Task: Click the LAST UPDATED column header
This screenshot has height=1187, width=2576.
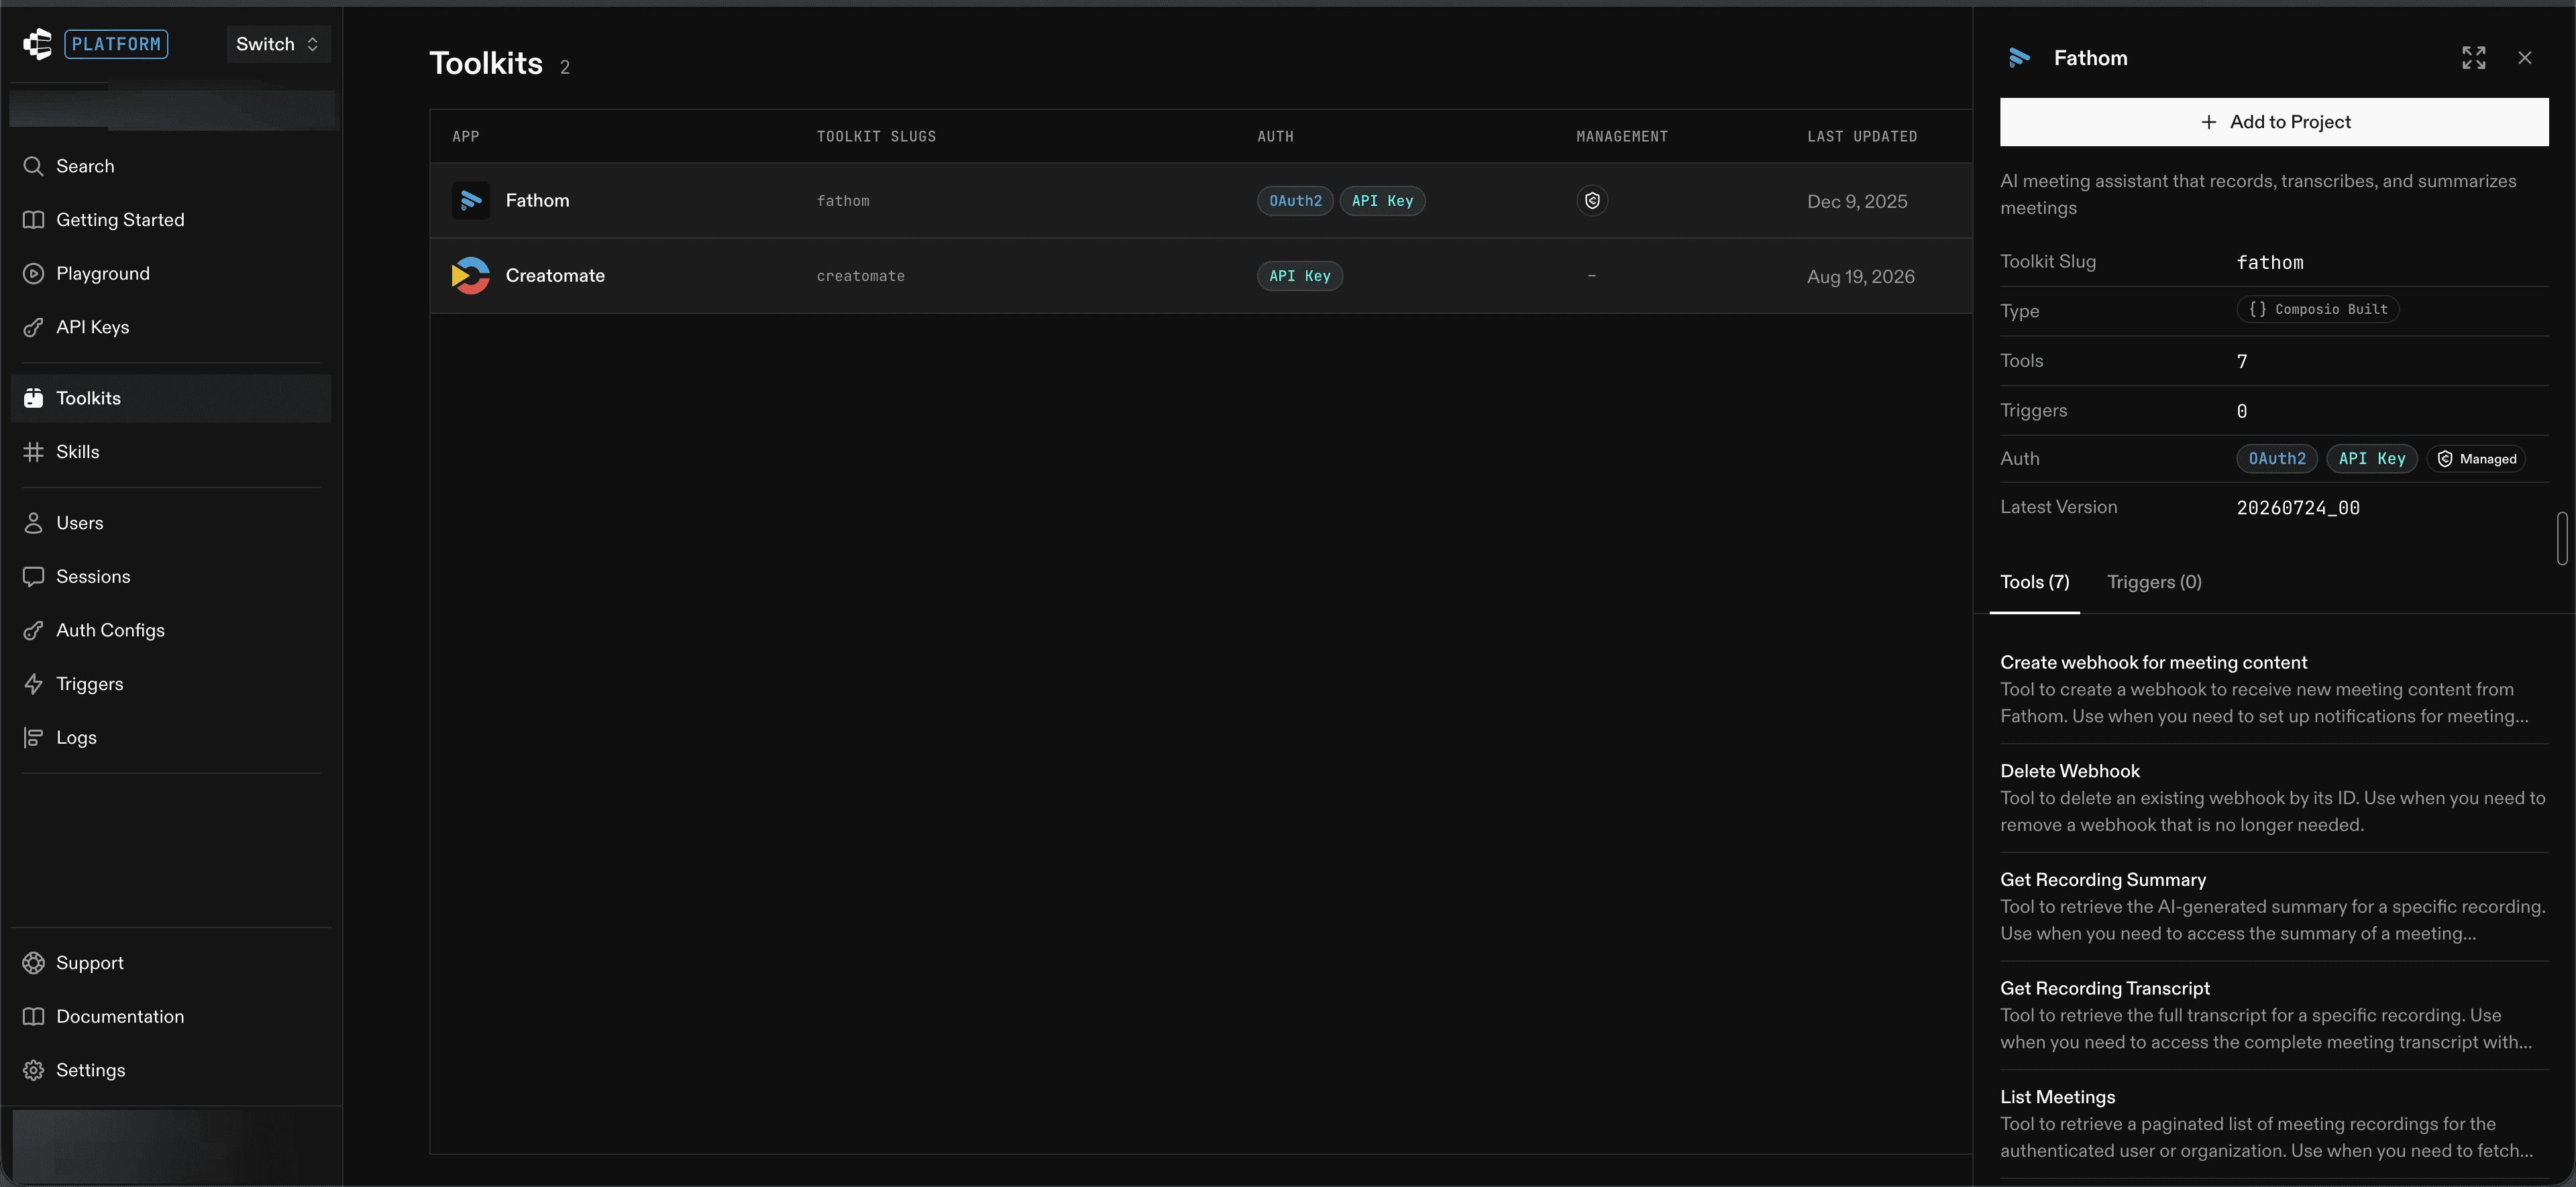Action: click(1862, 136)
